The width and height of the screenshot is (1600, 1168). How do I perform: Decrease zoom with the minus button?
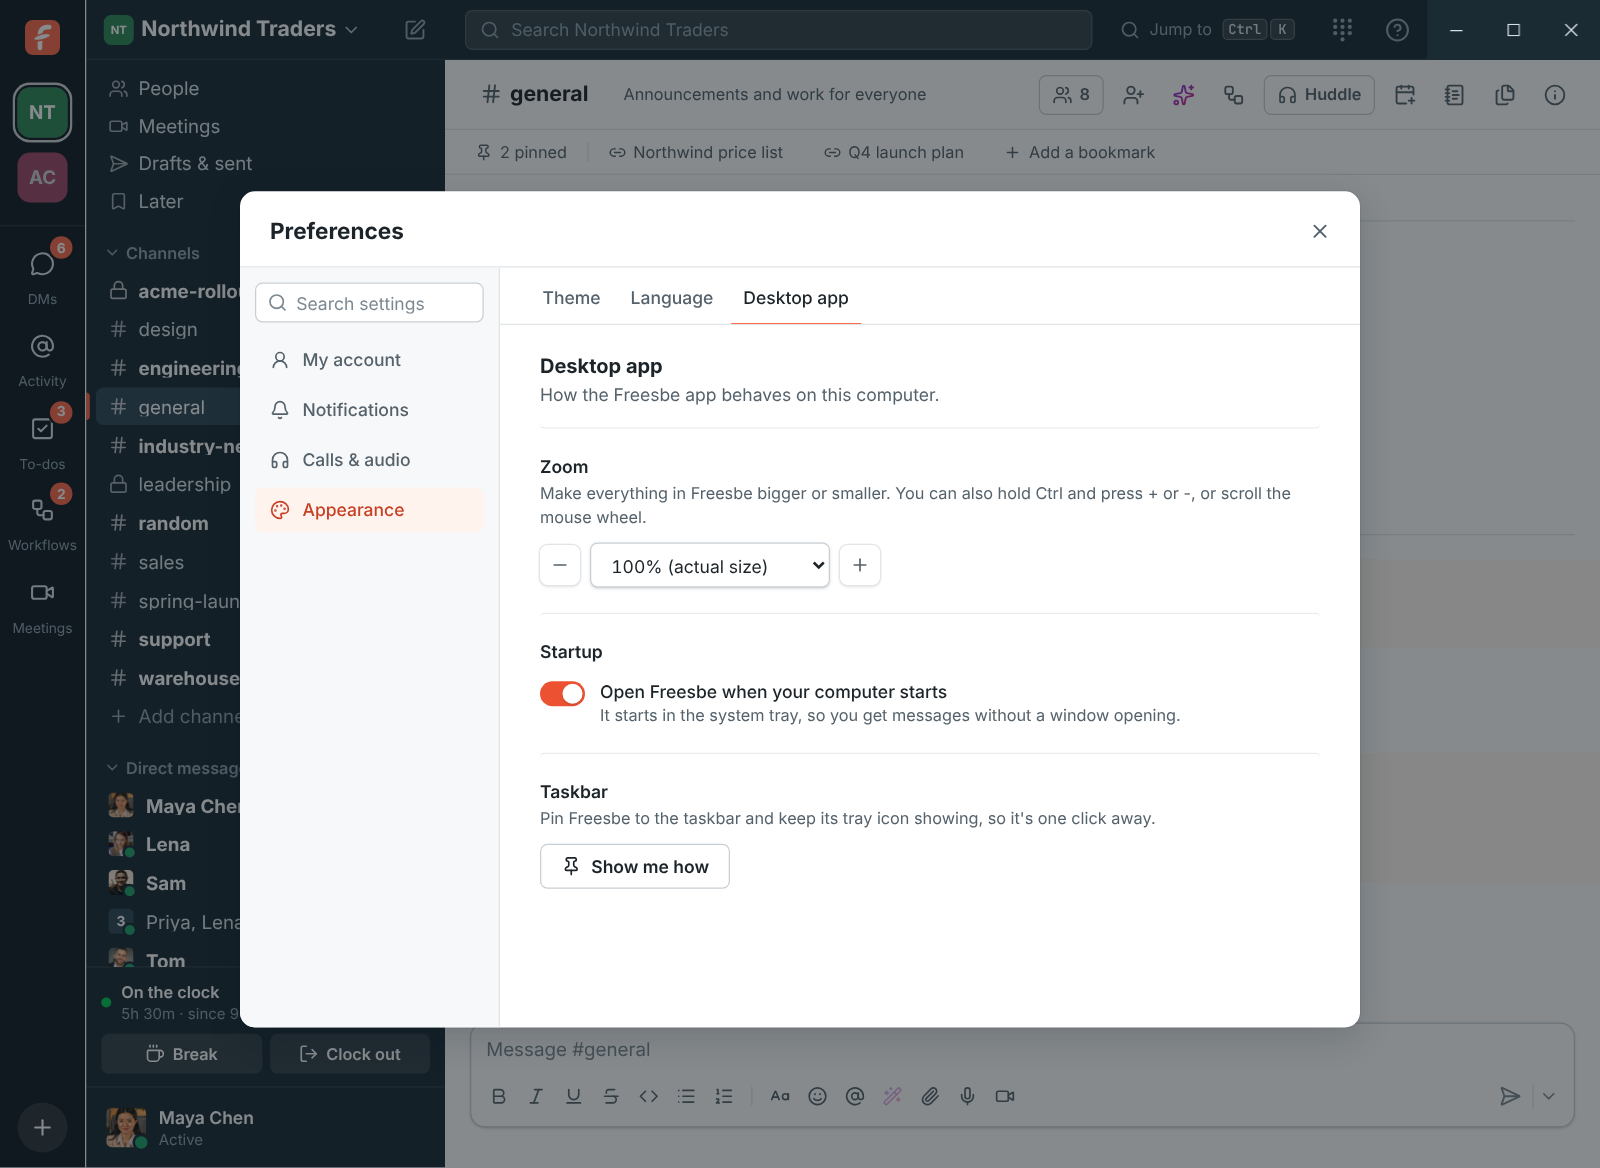[x=560, y=565]
